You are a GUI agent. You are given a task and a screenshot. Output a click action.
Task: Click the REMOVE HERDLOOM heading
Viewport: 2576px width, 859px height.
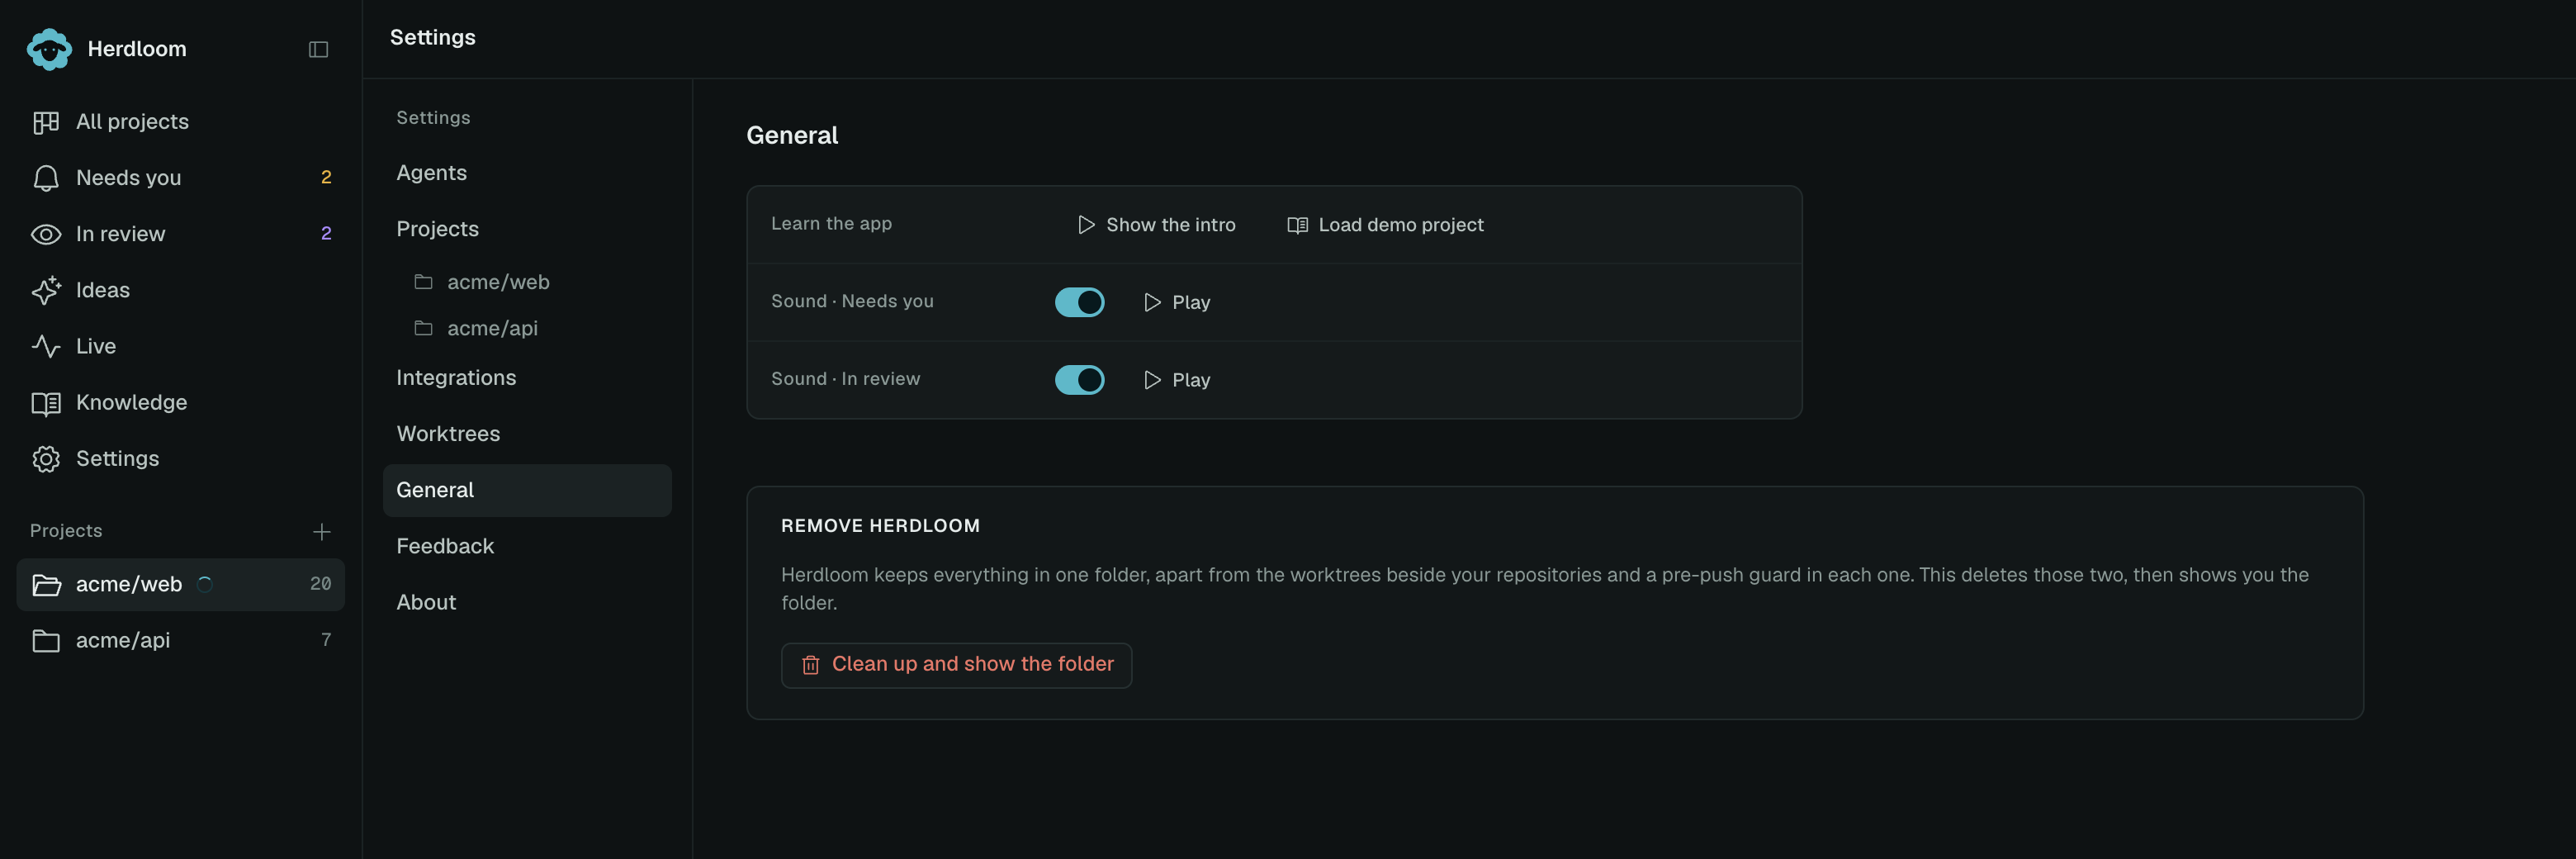tap(880, 526)
